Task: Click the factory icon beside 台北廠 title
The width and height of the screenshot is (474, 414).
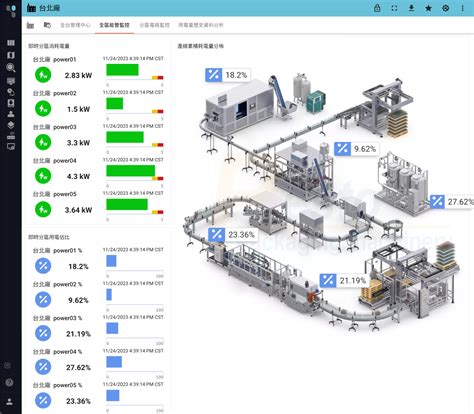Action: pyautogui.click(x=31, y=8)
